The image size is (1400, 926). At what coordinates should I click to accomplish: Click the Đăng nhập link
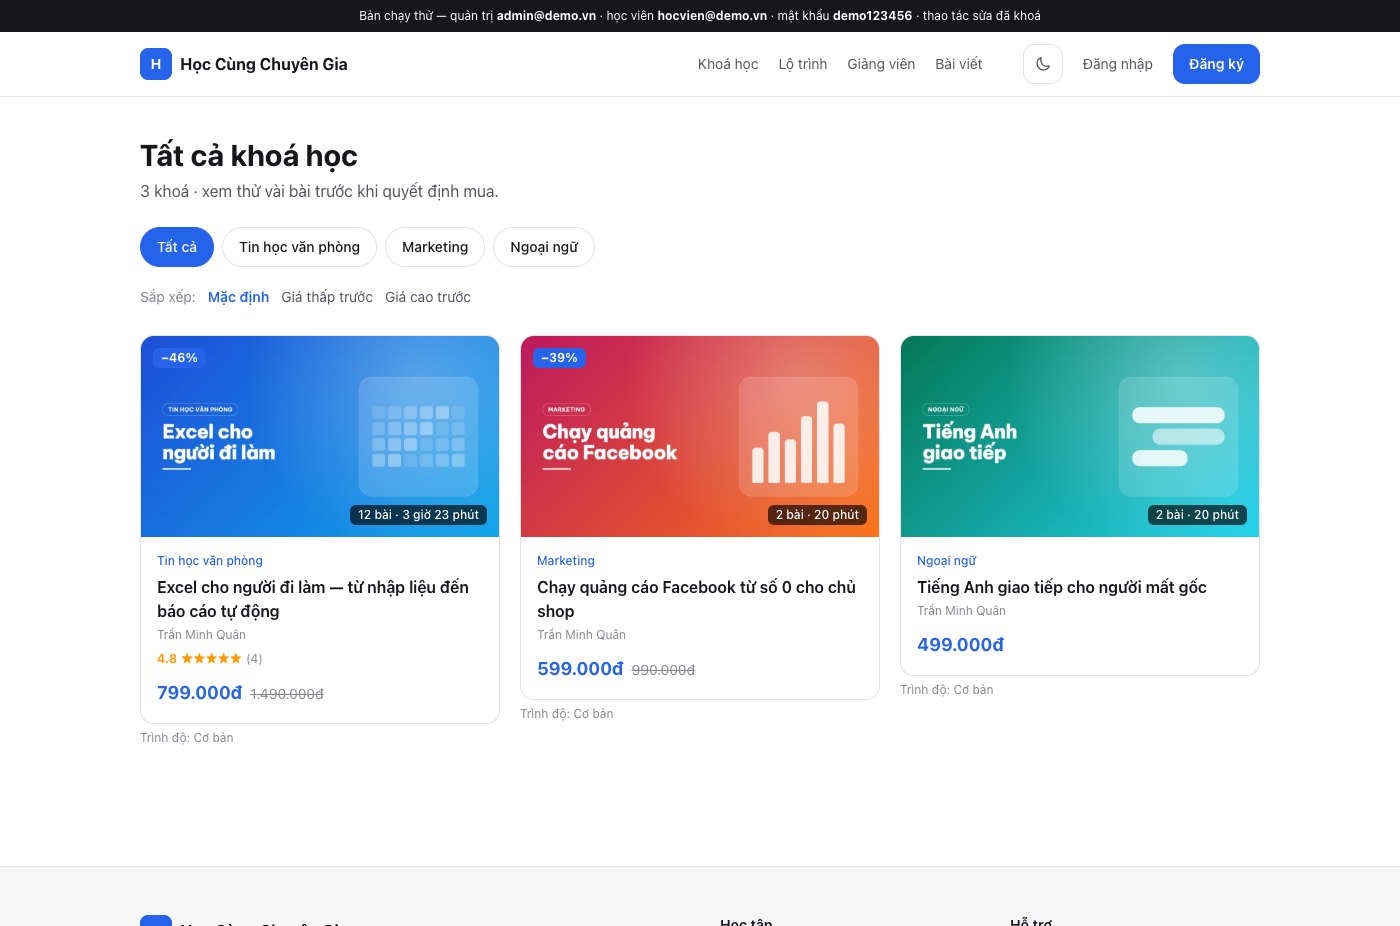pos(1118,64)
